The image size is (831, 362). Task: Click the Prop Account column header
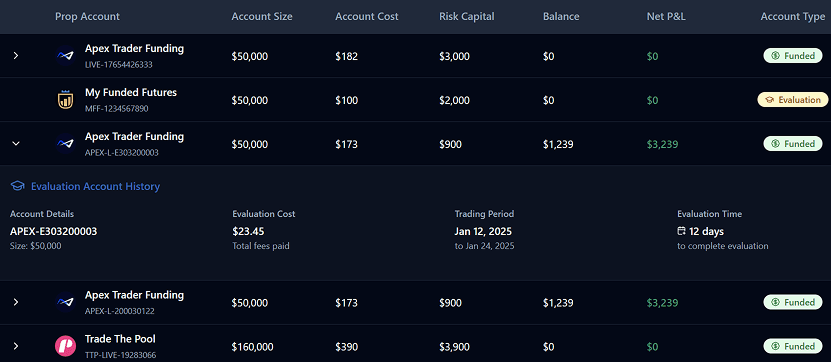(87, 16)
